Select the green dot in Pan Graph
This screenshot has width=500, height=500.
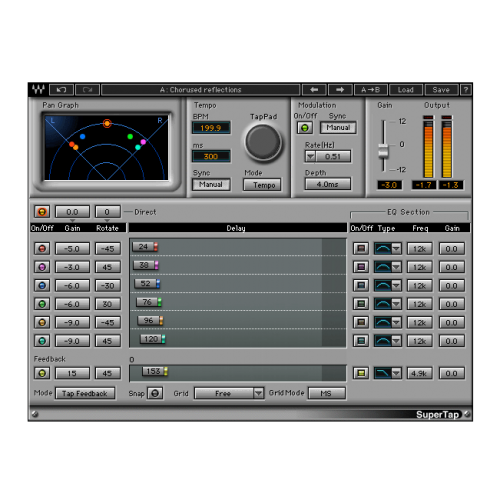130,136
